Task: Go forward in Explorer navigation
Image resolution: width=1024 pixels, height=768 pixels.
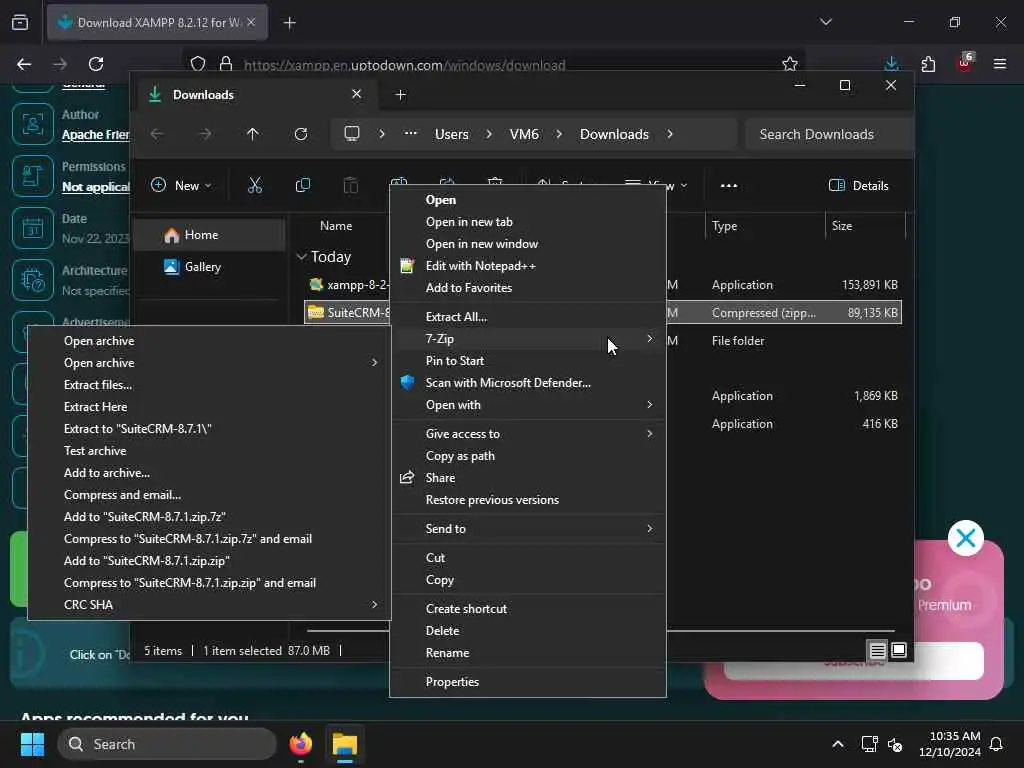Action: pos(205,134)
